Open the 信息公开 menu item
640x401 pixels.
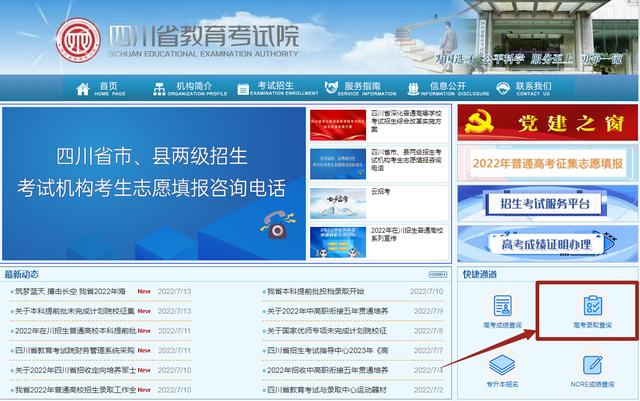tap(455, 88)
